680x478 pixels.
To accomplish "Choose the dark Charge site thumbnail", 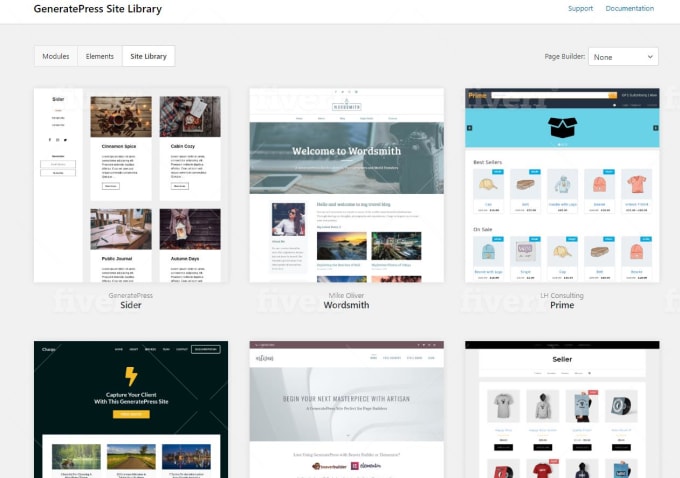I will point(131,409).
